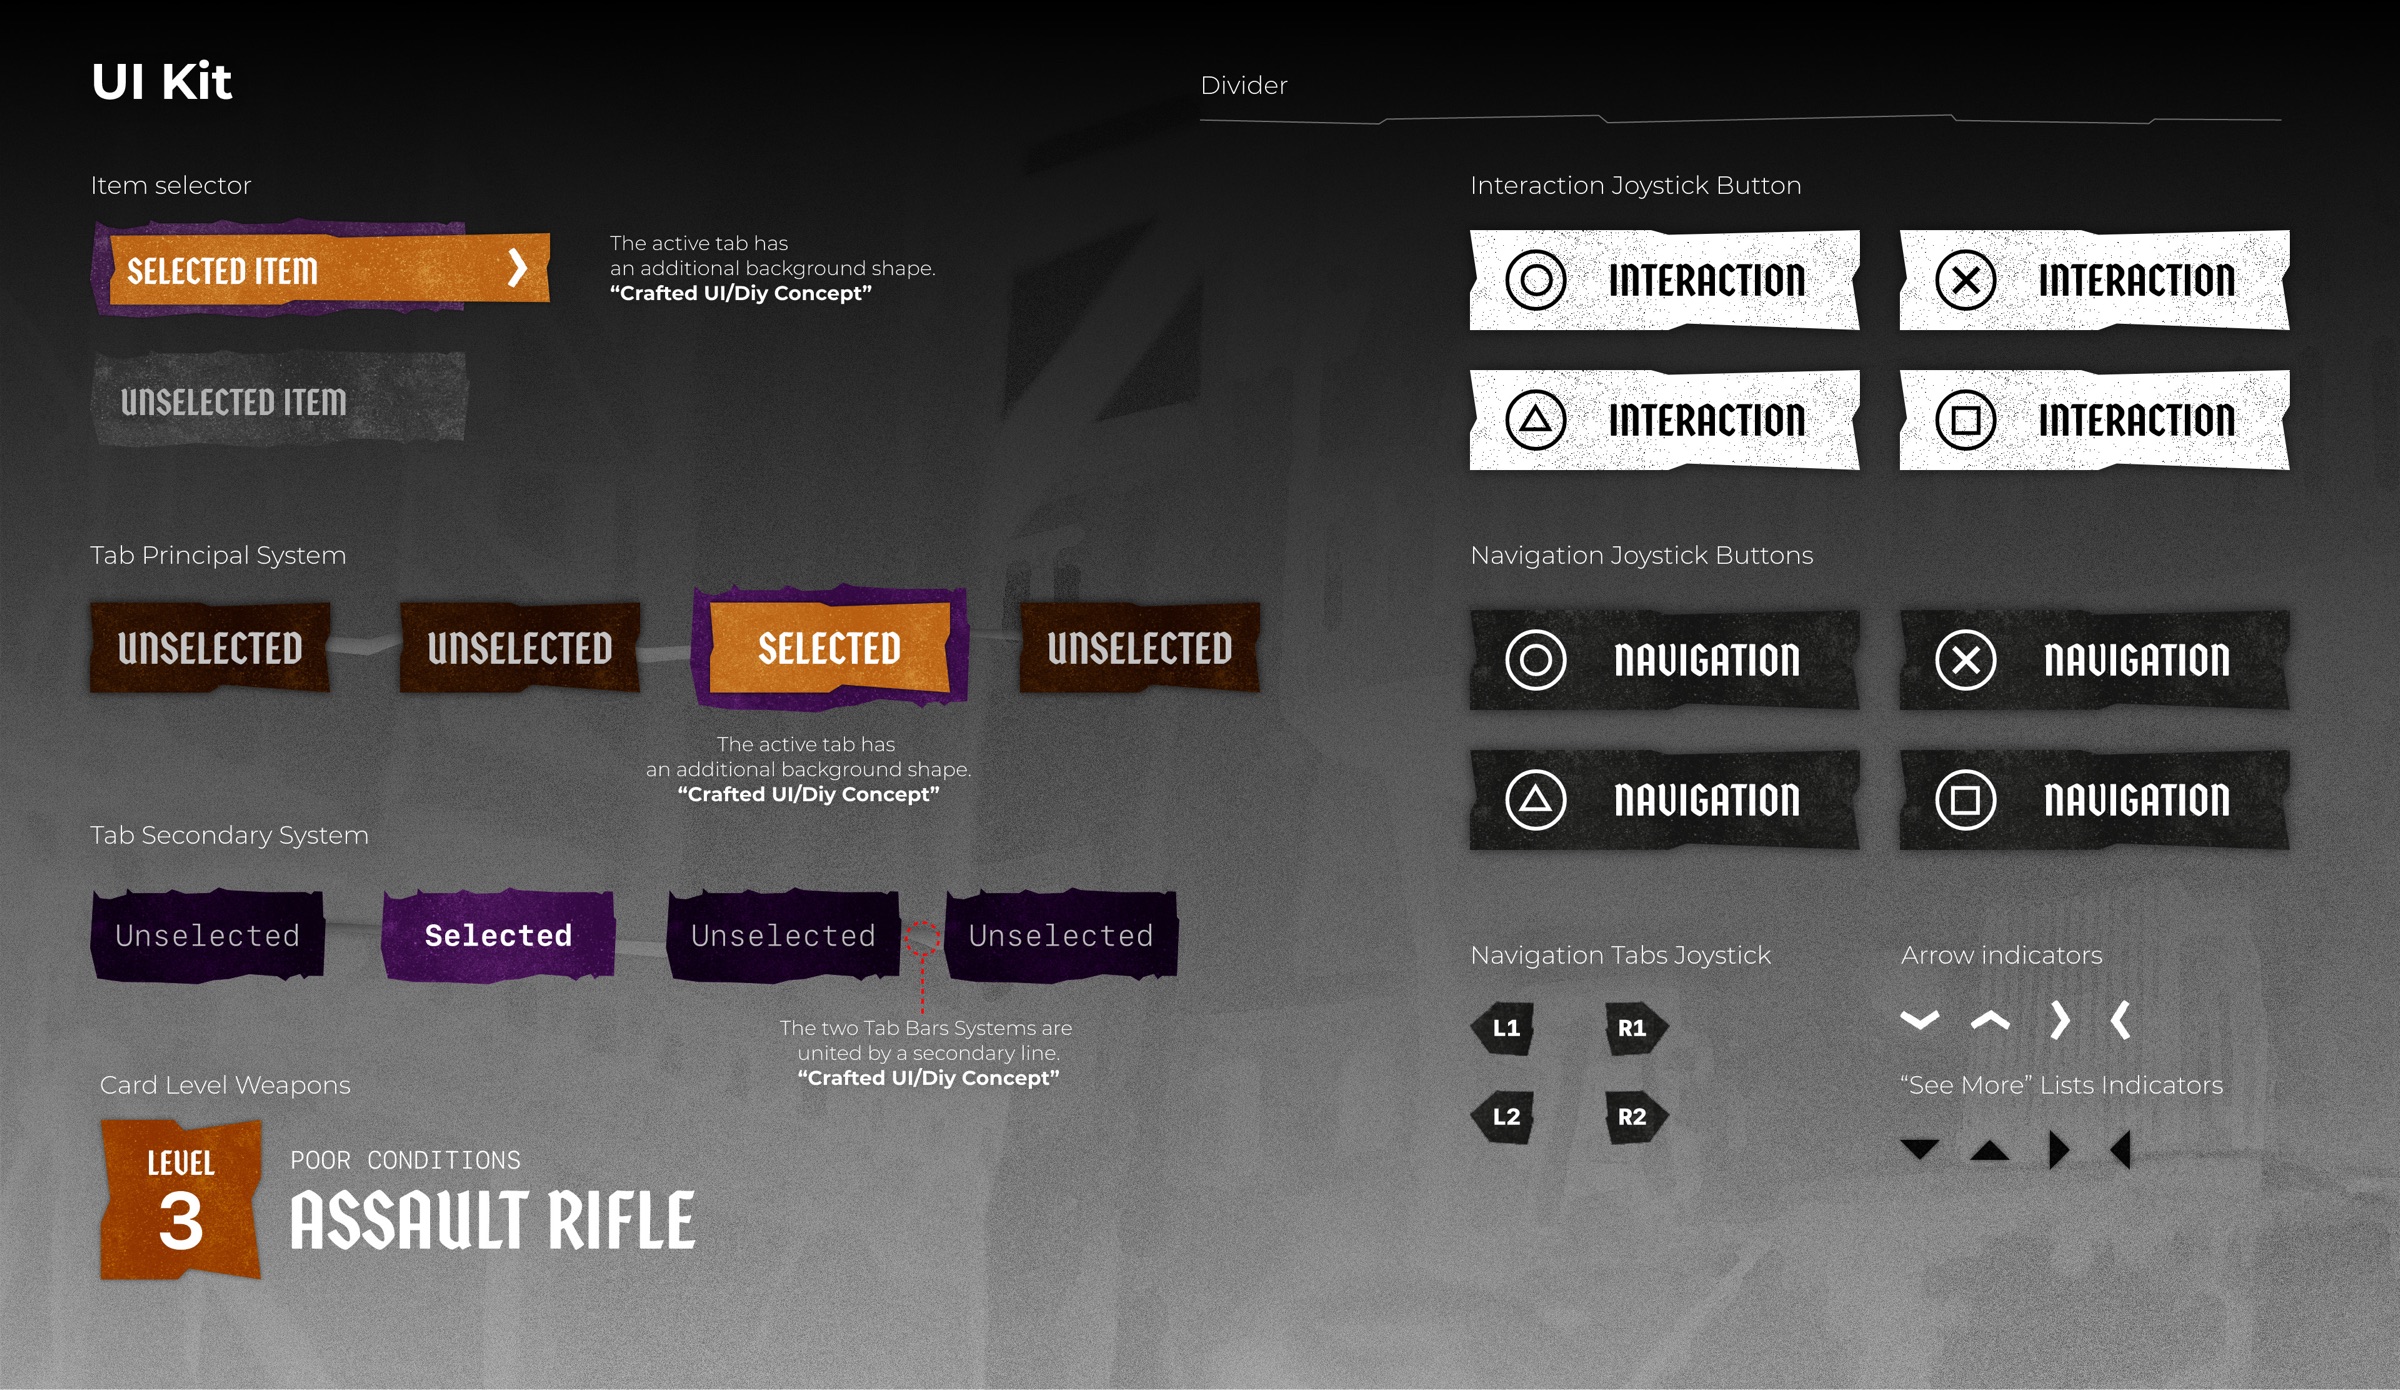Viewport: 2400px width, 1390px height.
Task: Click the INTERACTION text beside the circle icon
Action: coord(1707,280)
